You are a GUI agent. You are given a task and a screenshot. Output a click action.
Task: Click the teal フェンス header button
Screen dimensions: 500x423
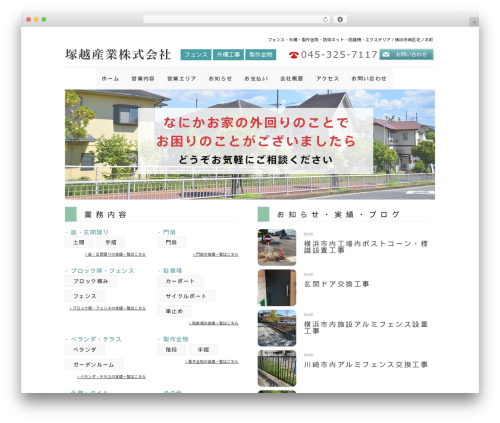(x=196, y=55)
